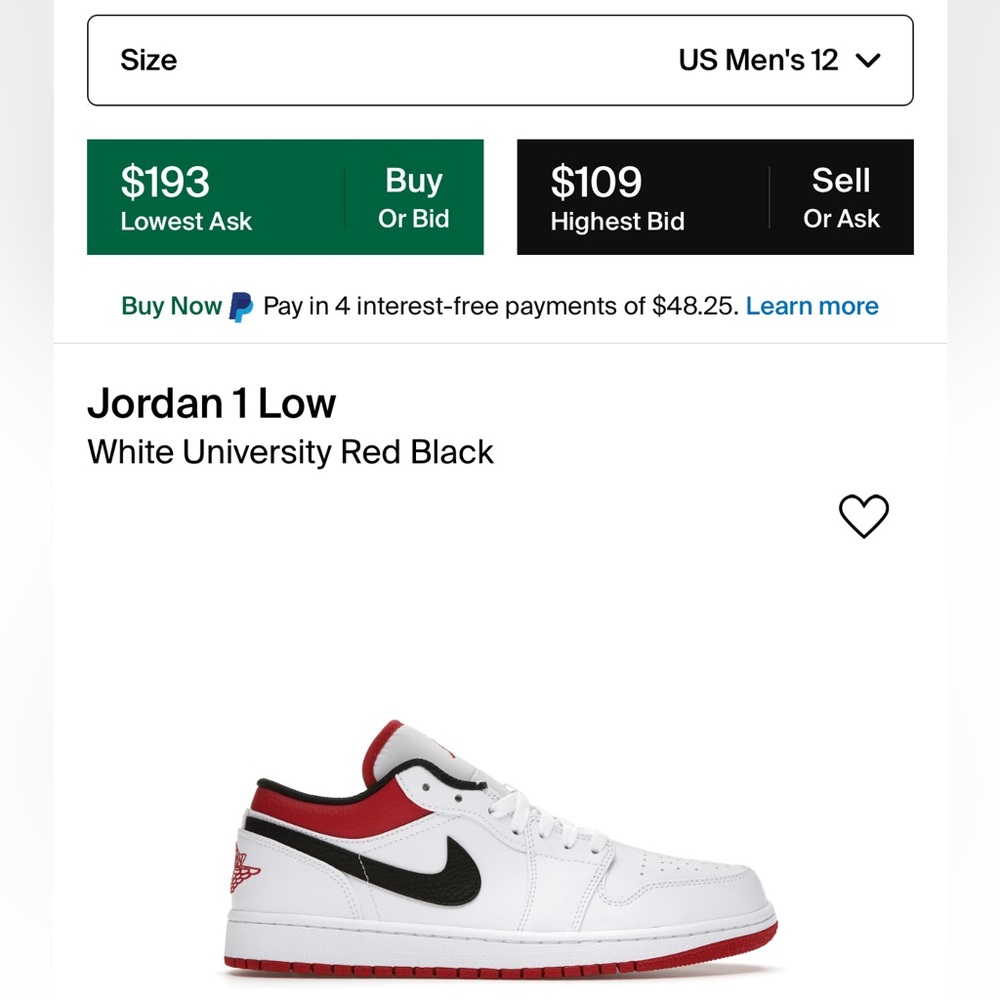This screenshot has width=1000, height=1000.
Task: Click the Or Bid label
Action: (414, 218)
